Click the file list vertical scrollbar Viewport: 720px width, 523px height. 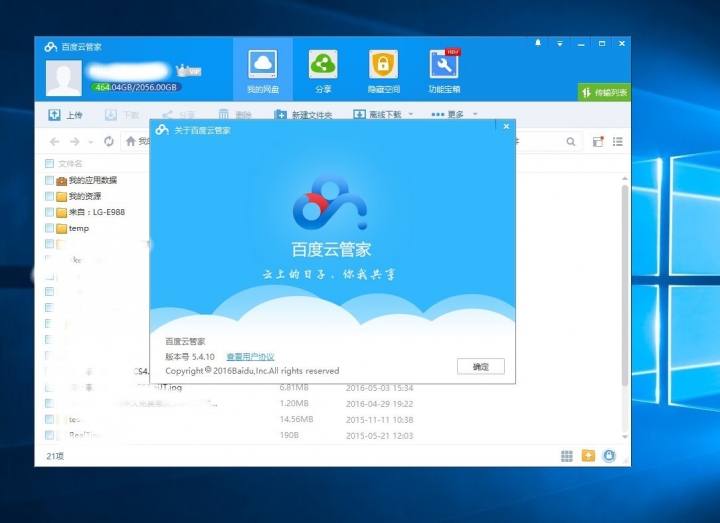(625, 285)
